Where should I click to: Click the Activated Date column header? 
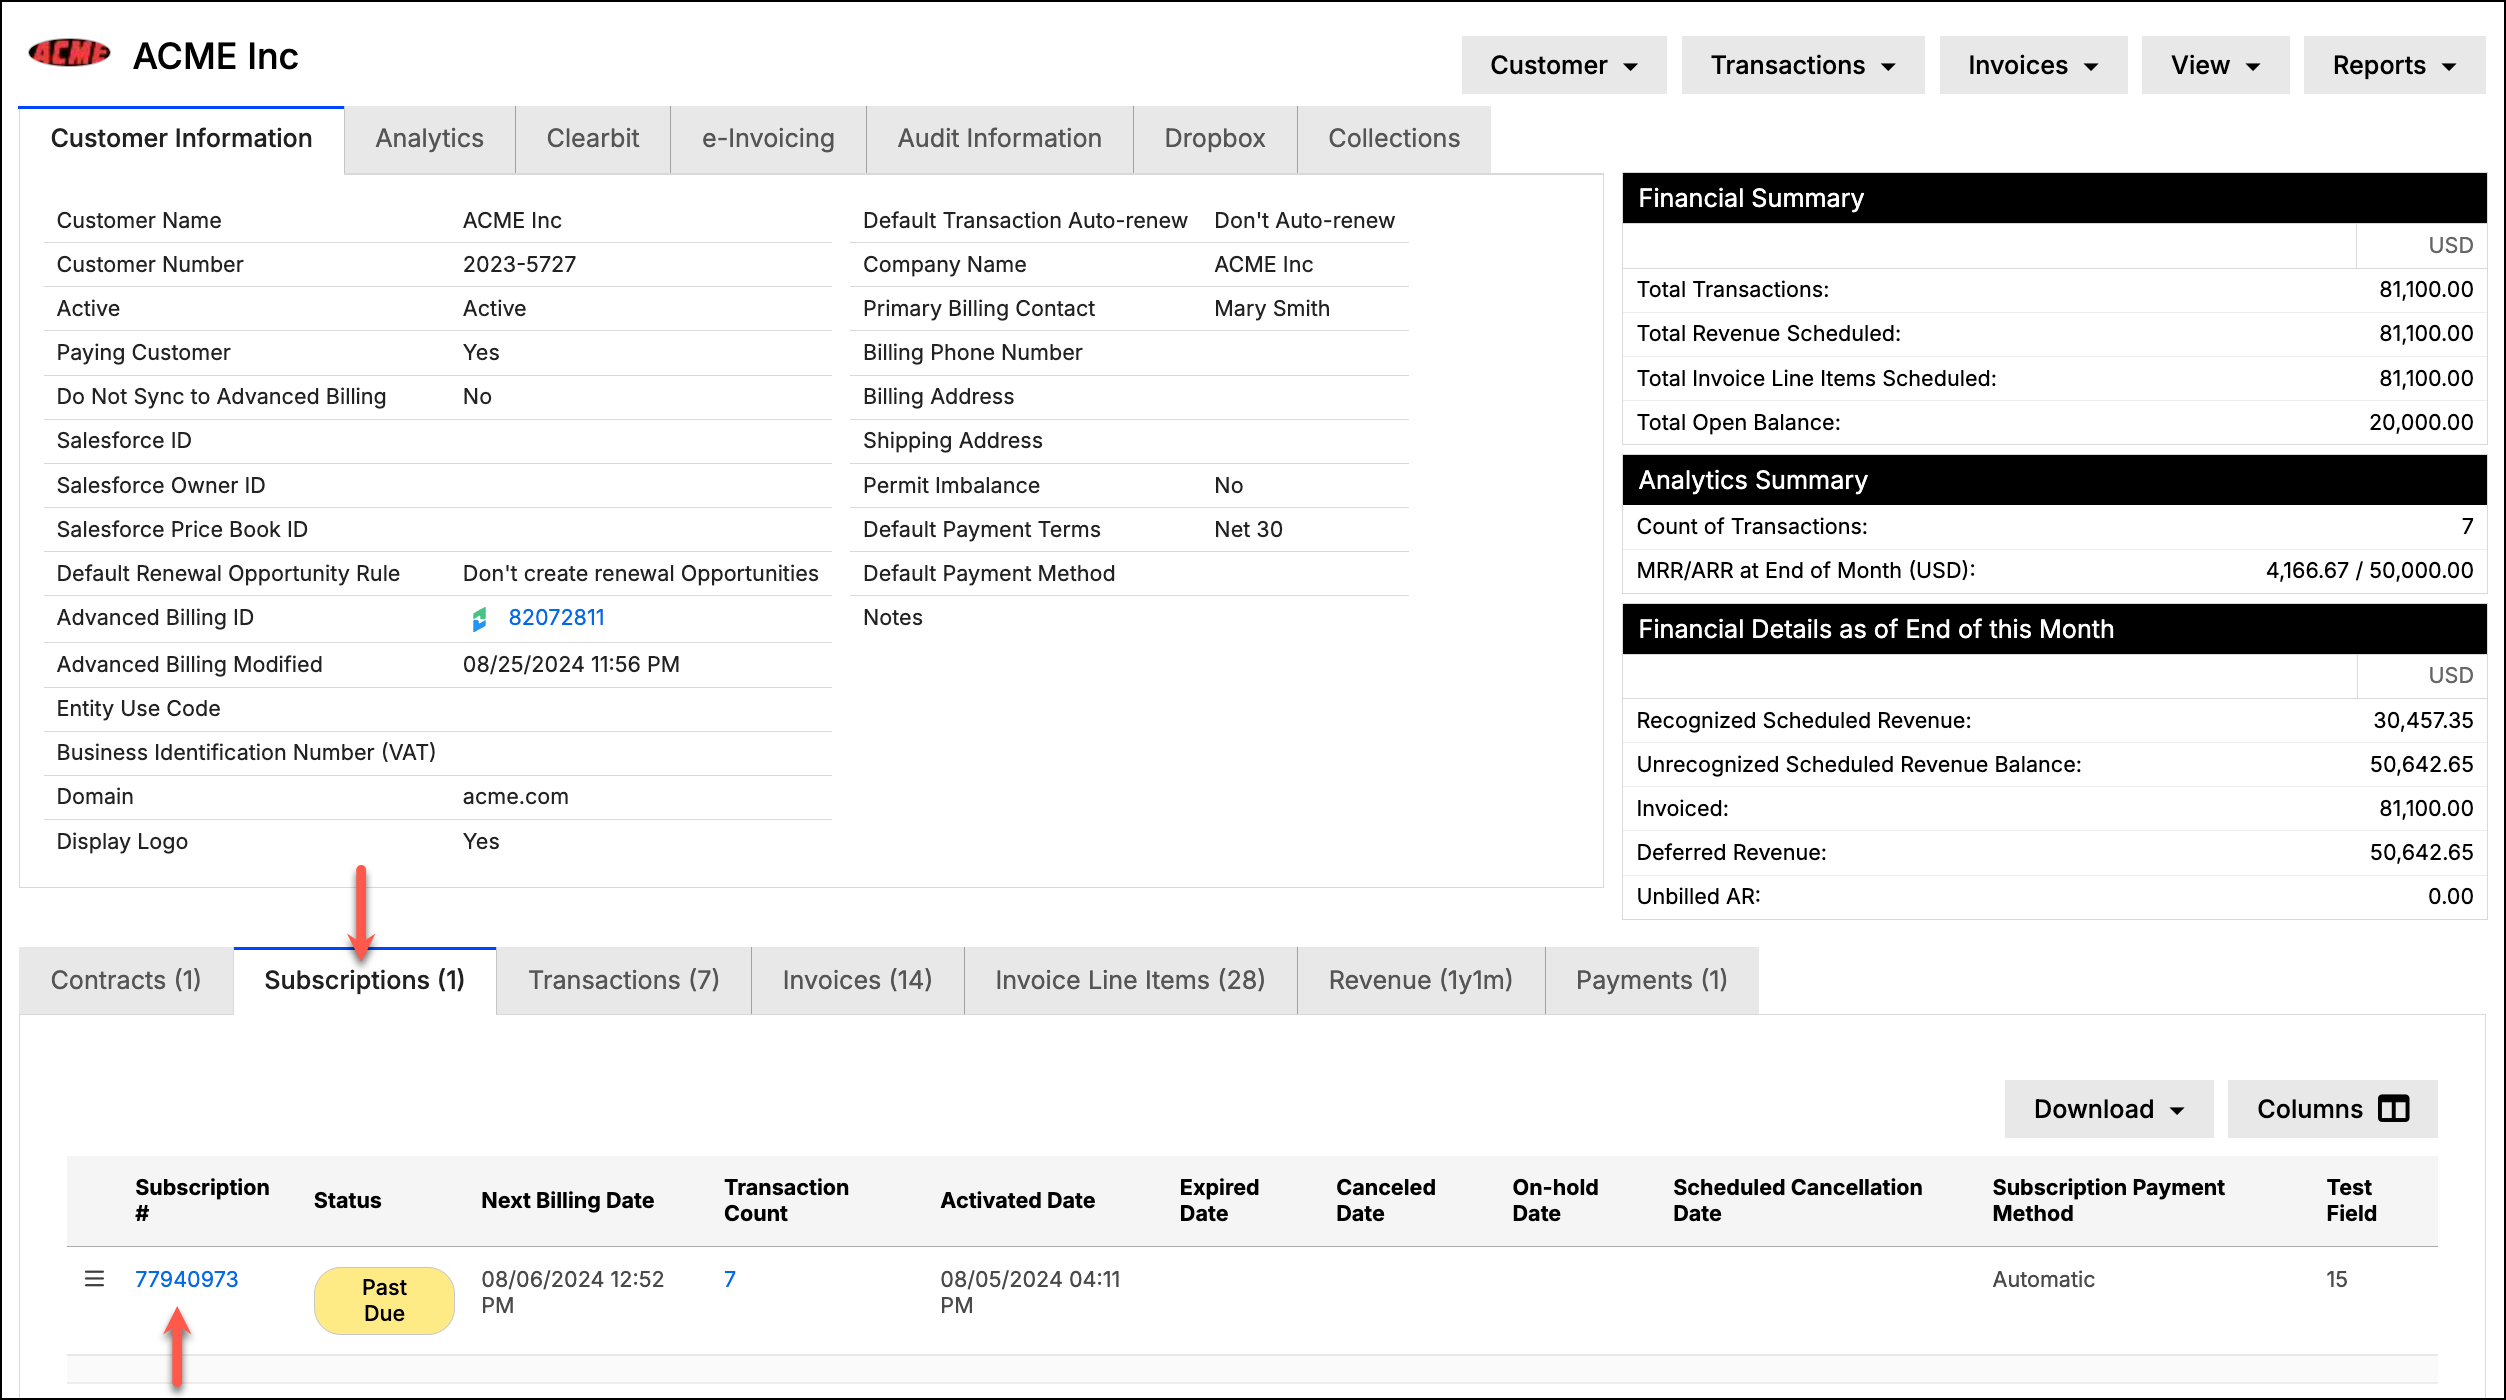pyautogui.click(x=1017, y=1200)
